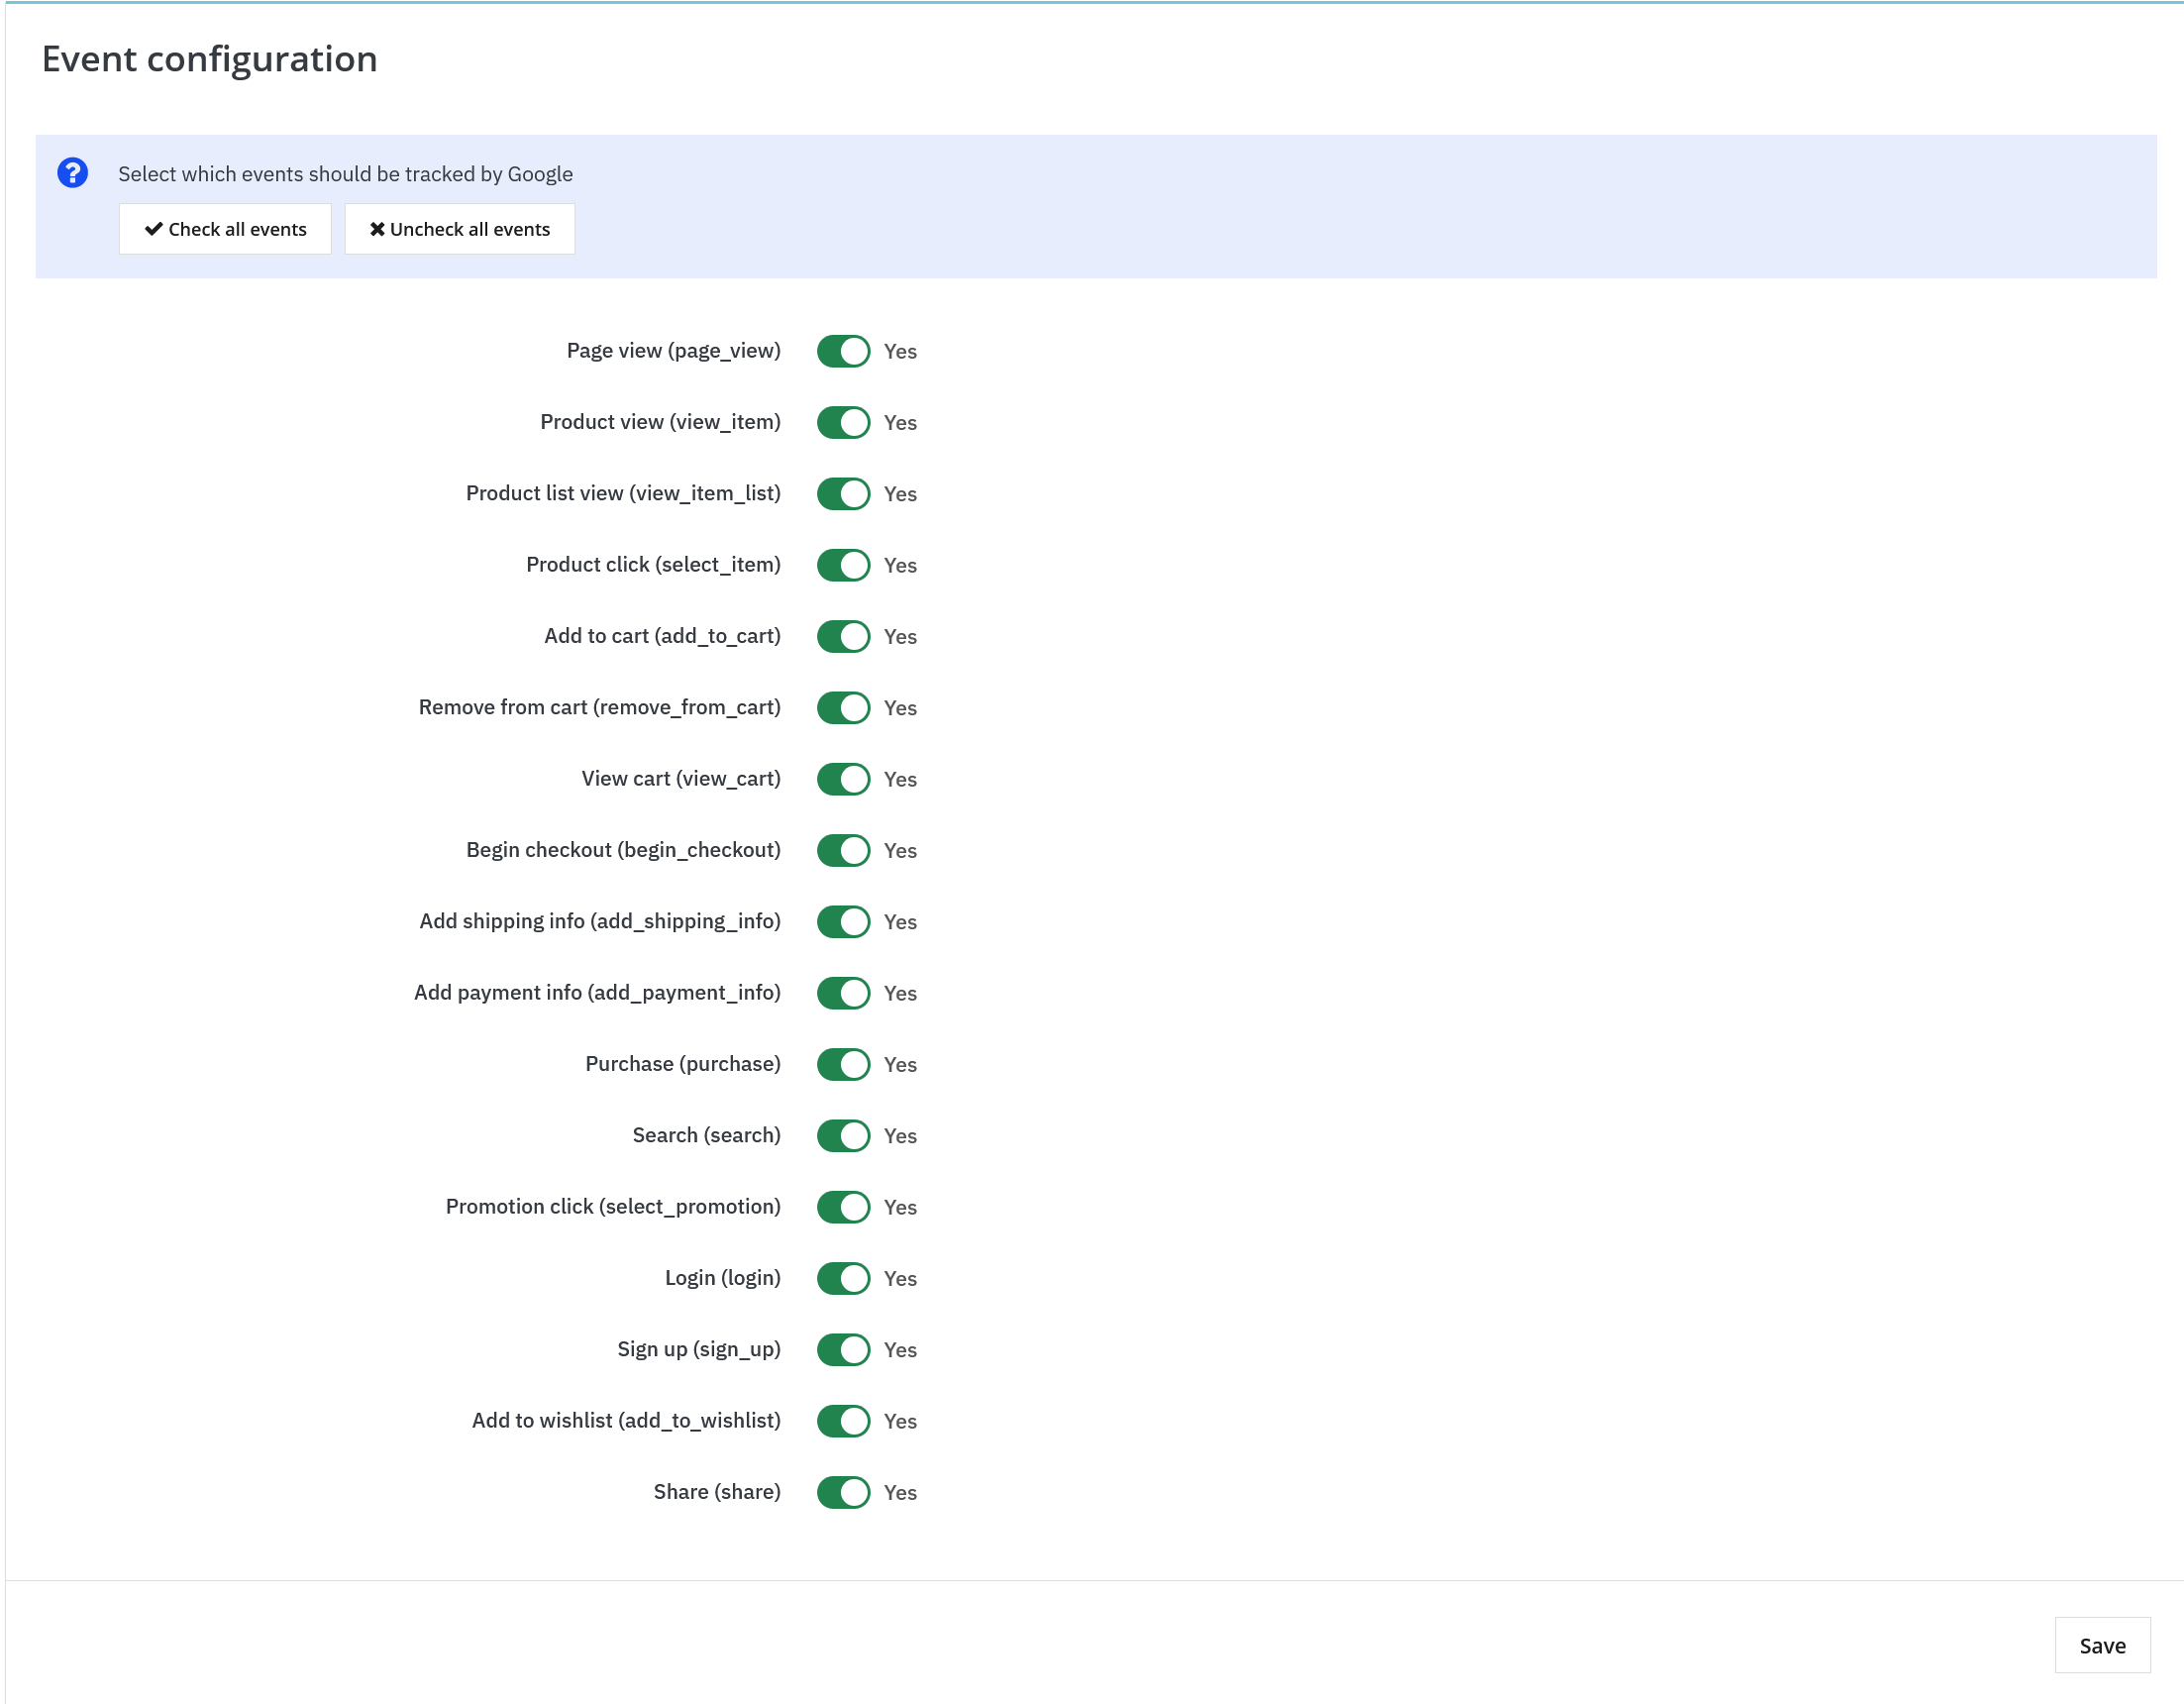Click the Check all events button
Viewport: 2184px width, 1704px height.
224,228
